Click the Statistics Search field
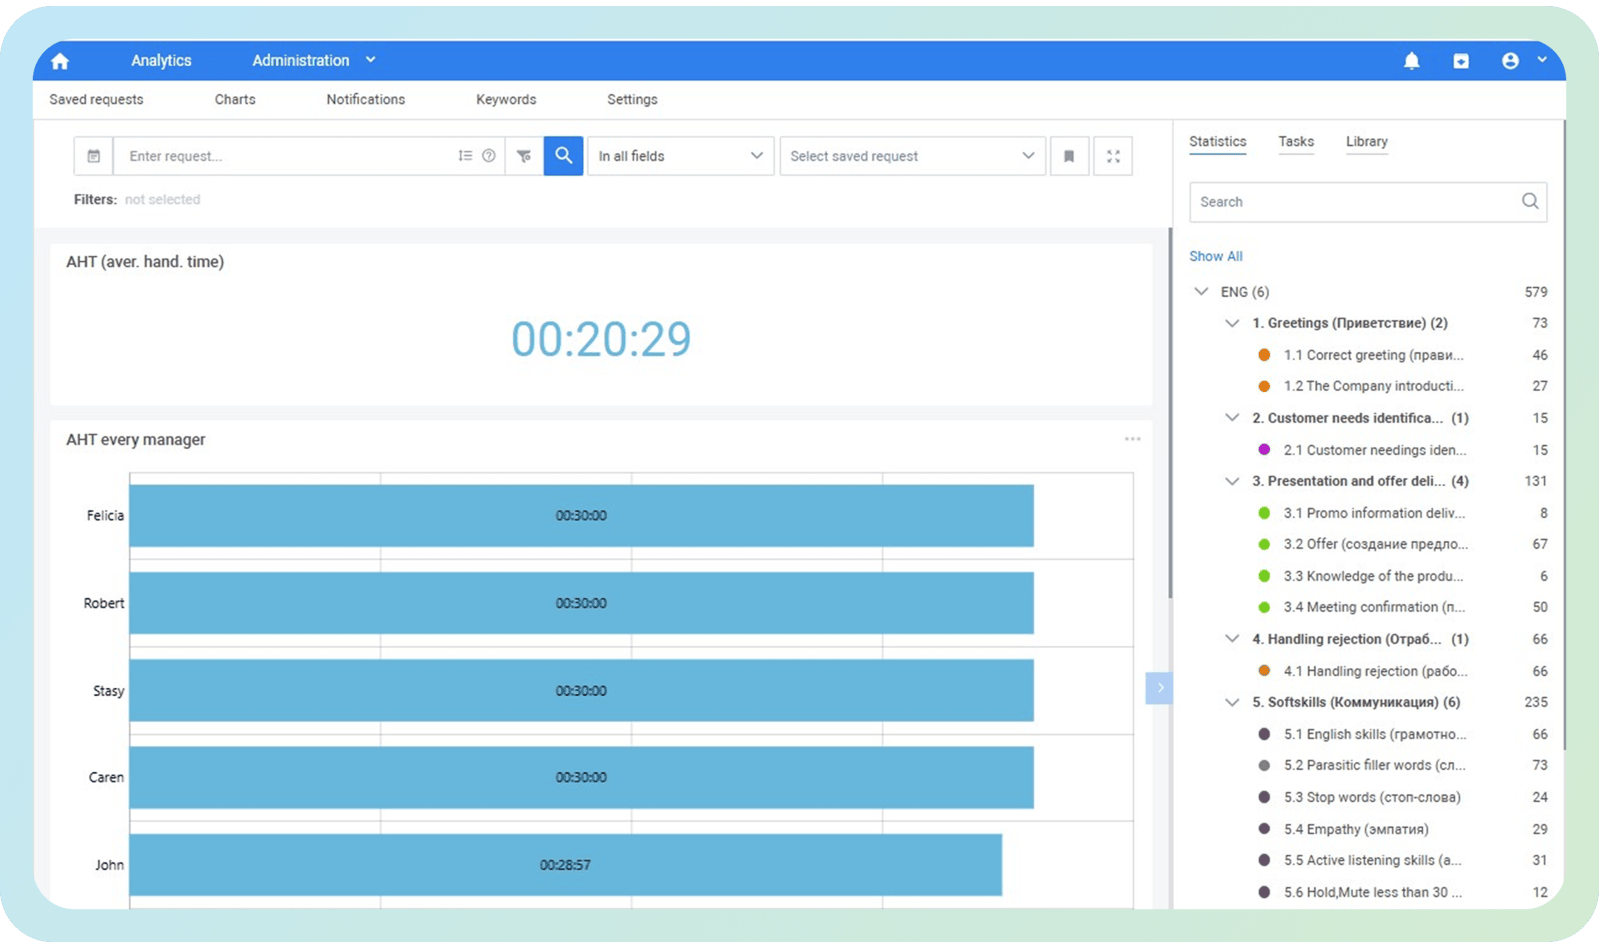Screen dimensions: 1599x948 [x=1368, y=202]
